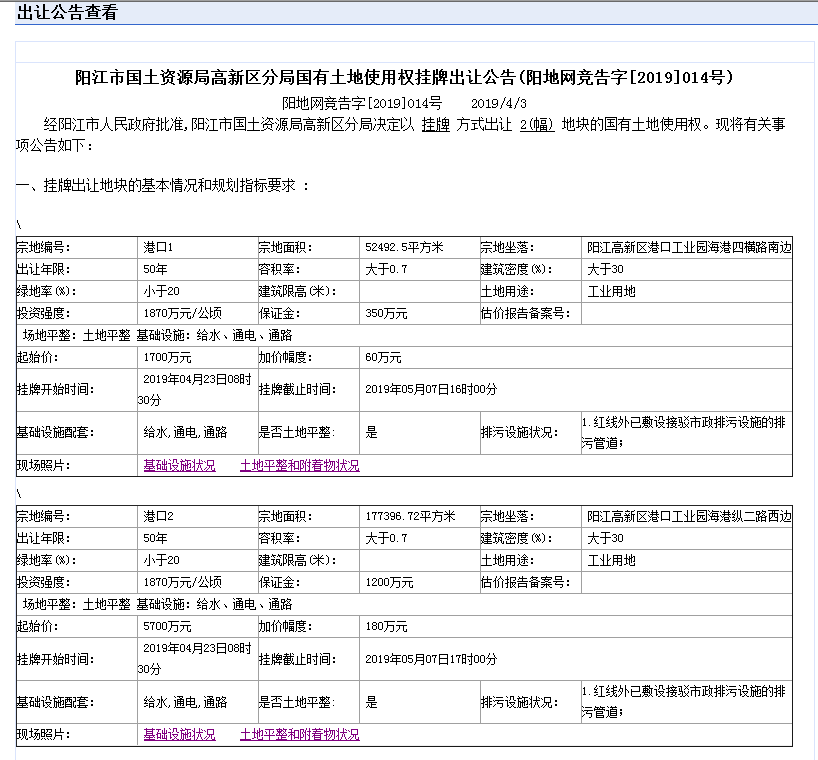Select the 出让公告查看 page header
This screenshot has width=818, height=760.
point(67,13)
